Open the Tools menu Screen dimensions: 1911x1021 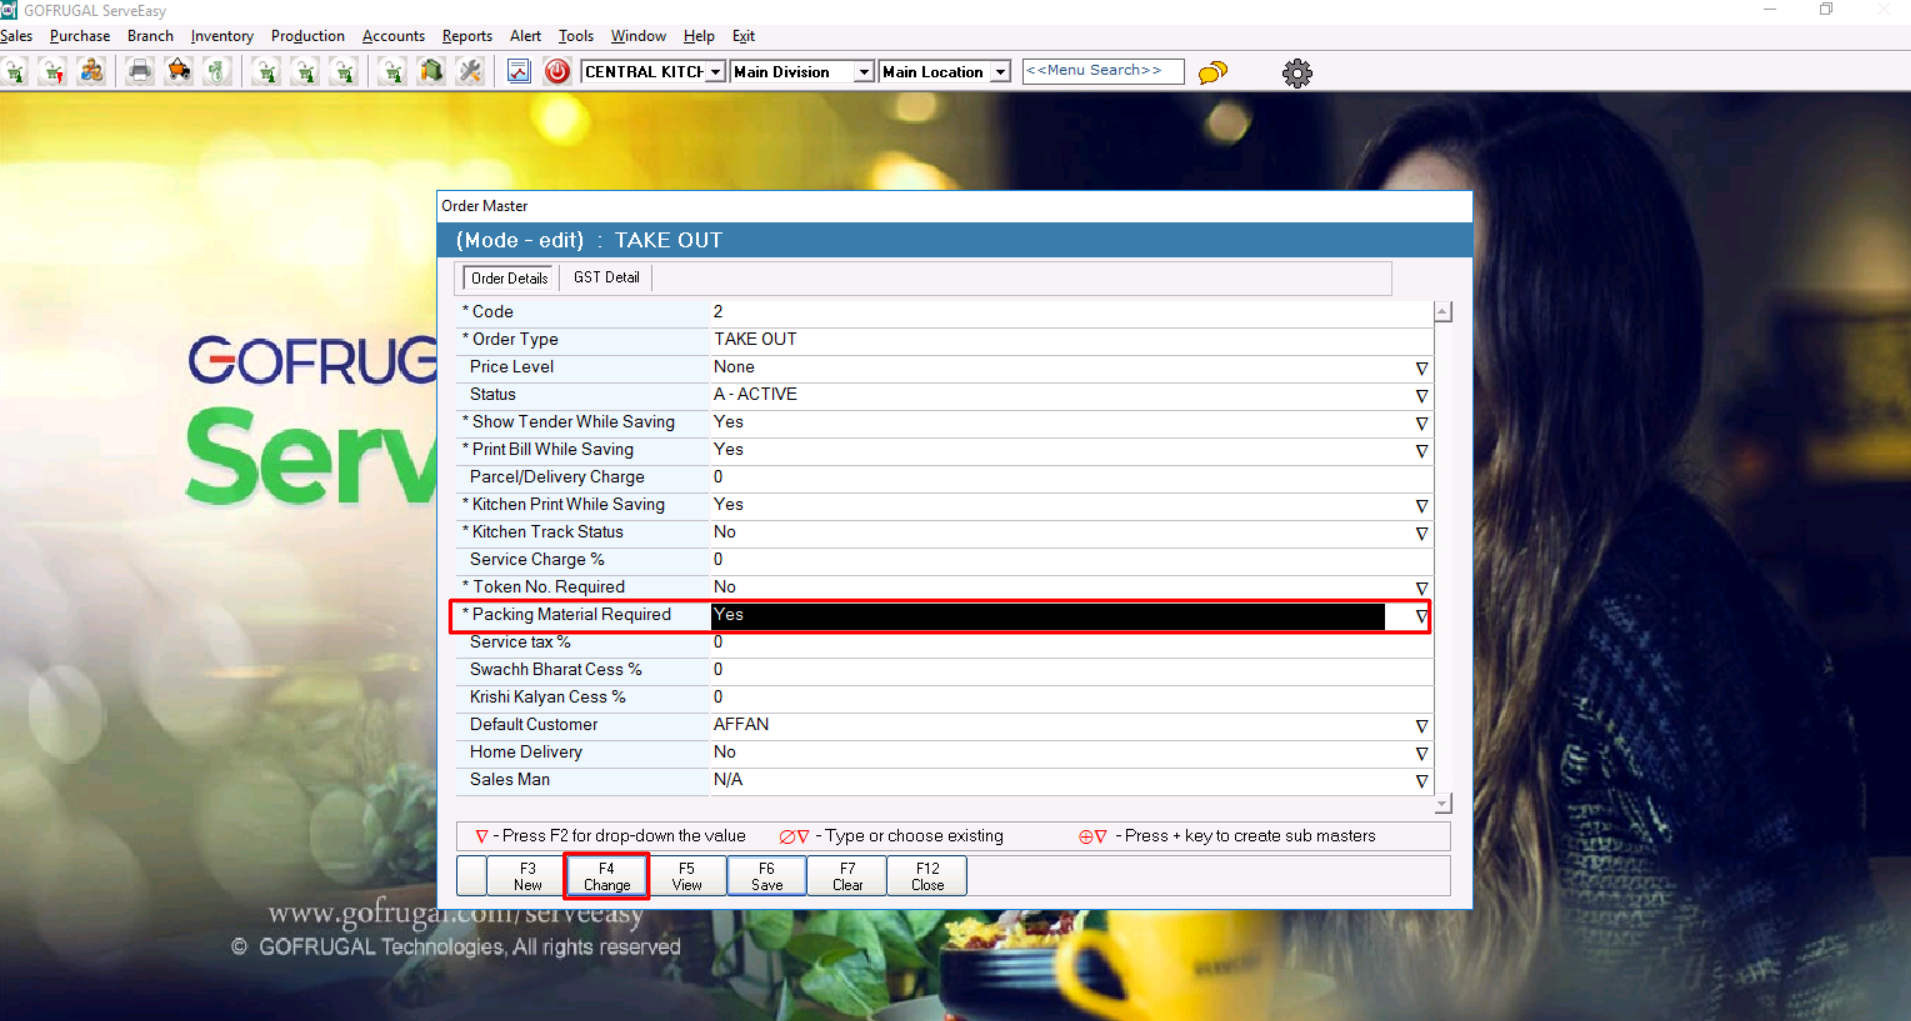[x=576, y=36]
